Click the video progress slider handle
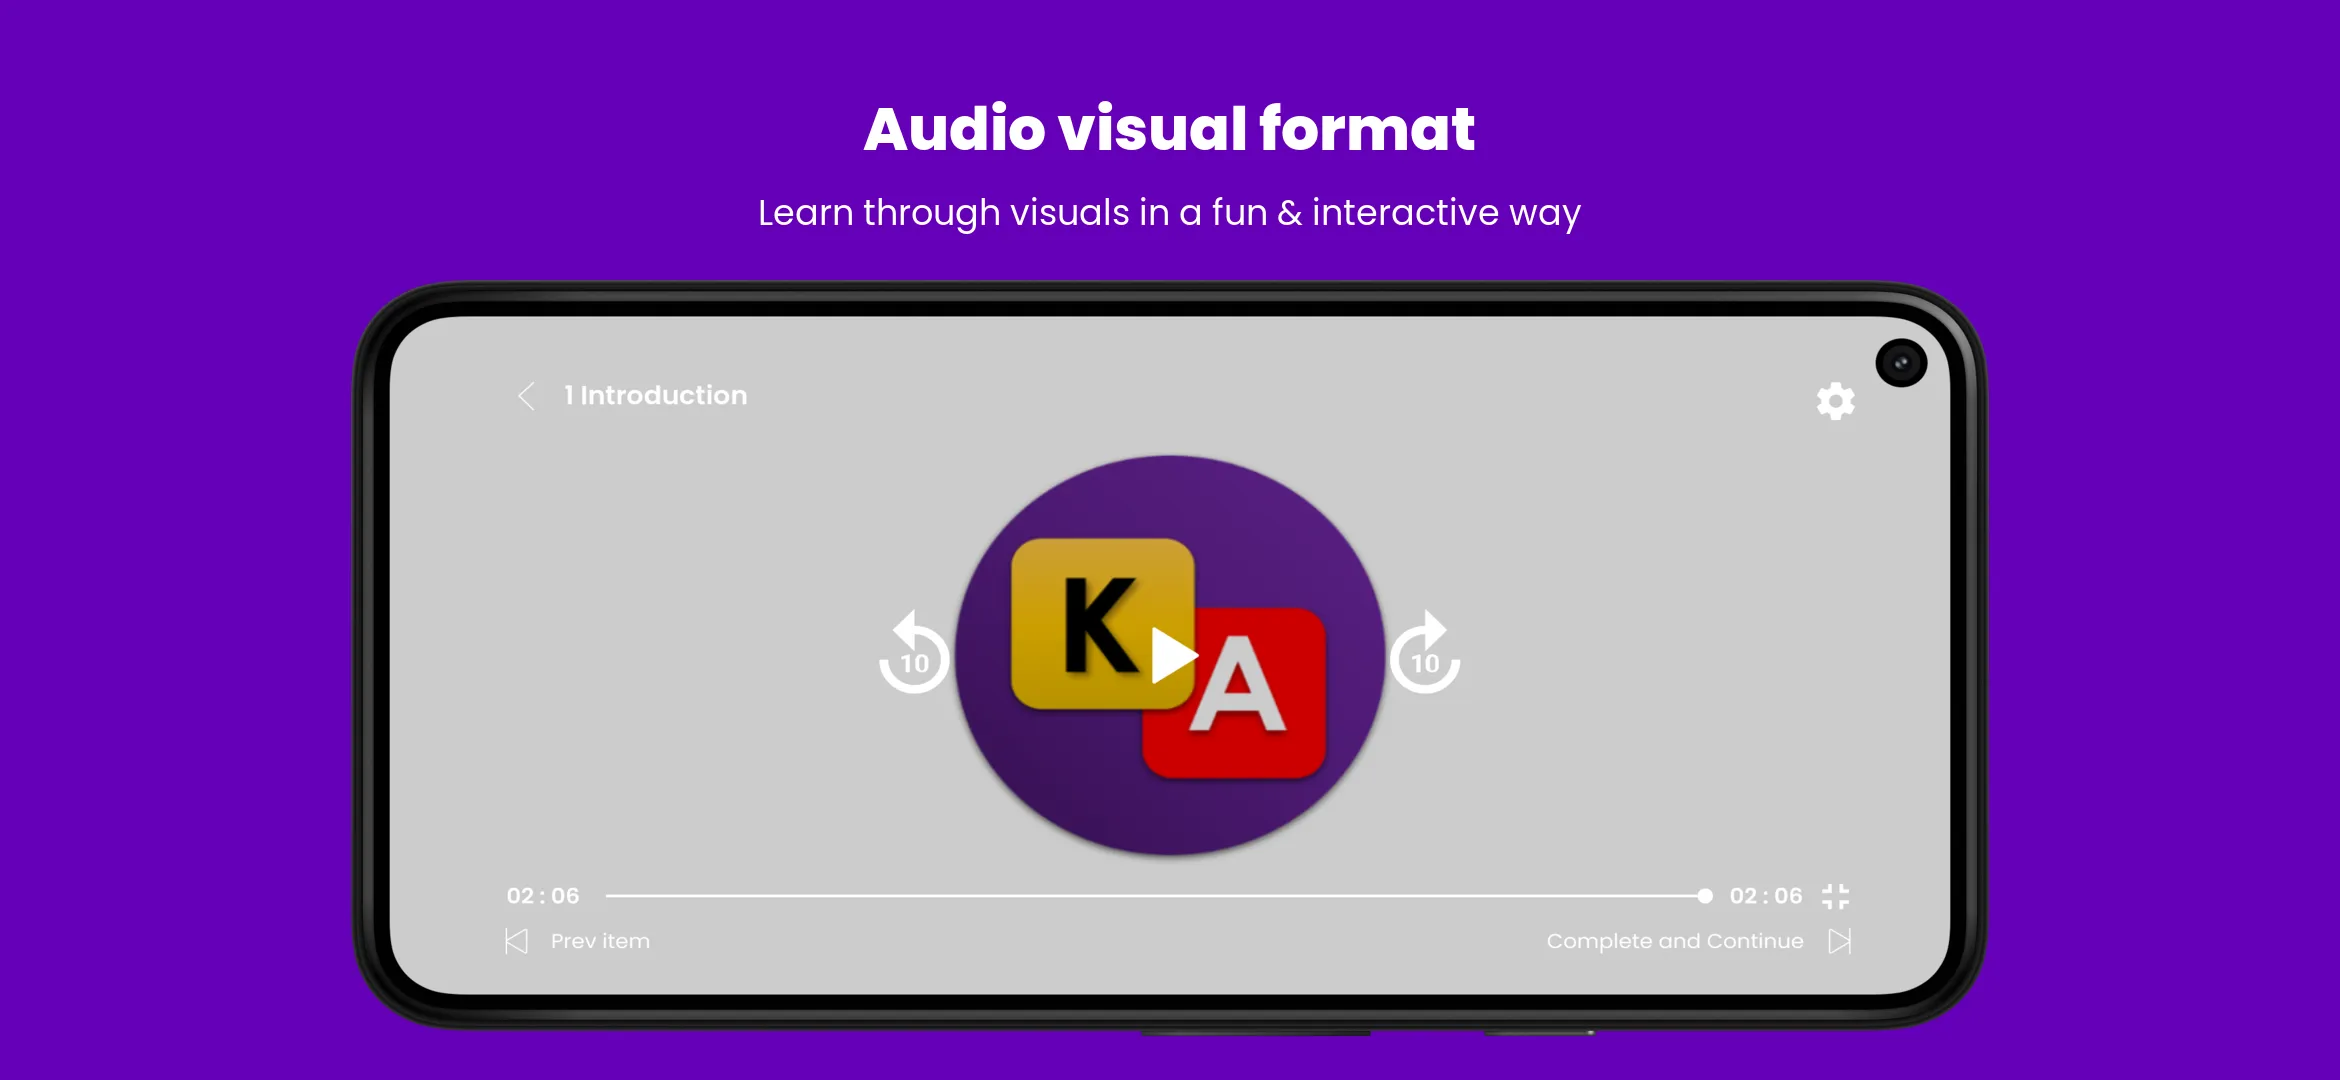This screenshot has width=2340, height=1080. coord(1705,896)
